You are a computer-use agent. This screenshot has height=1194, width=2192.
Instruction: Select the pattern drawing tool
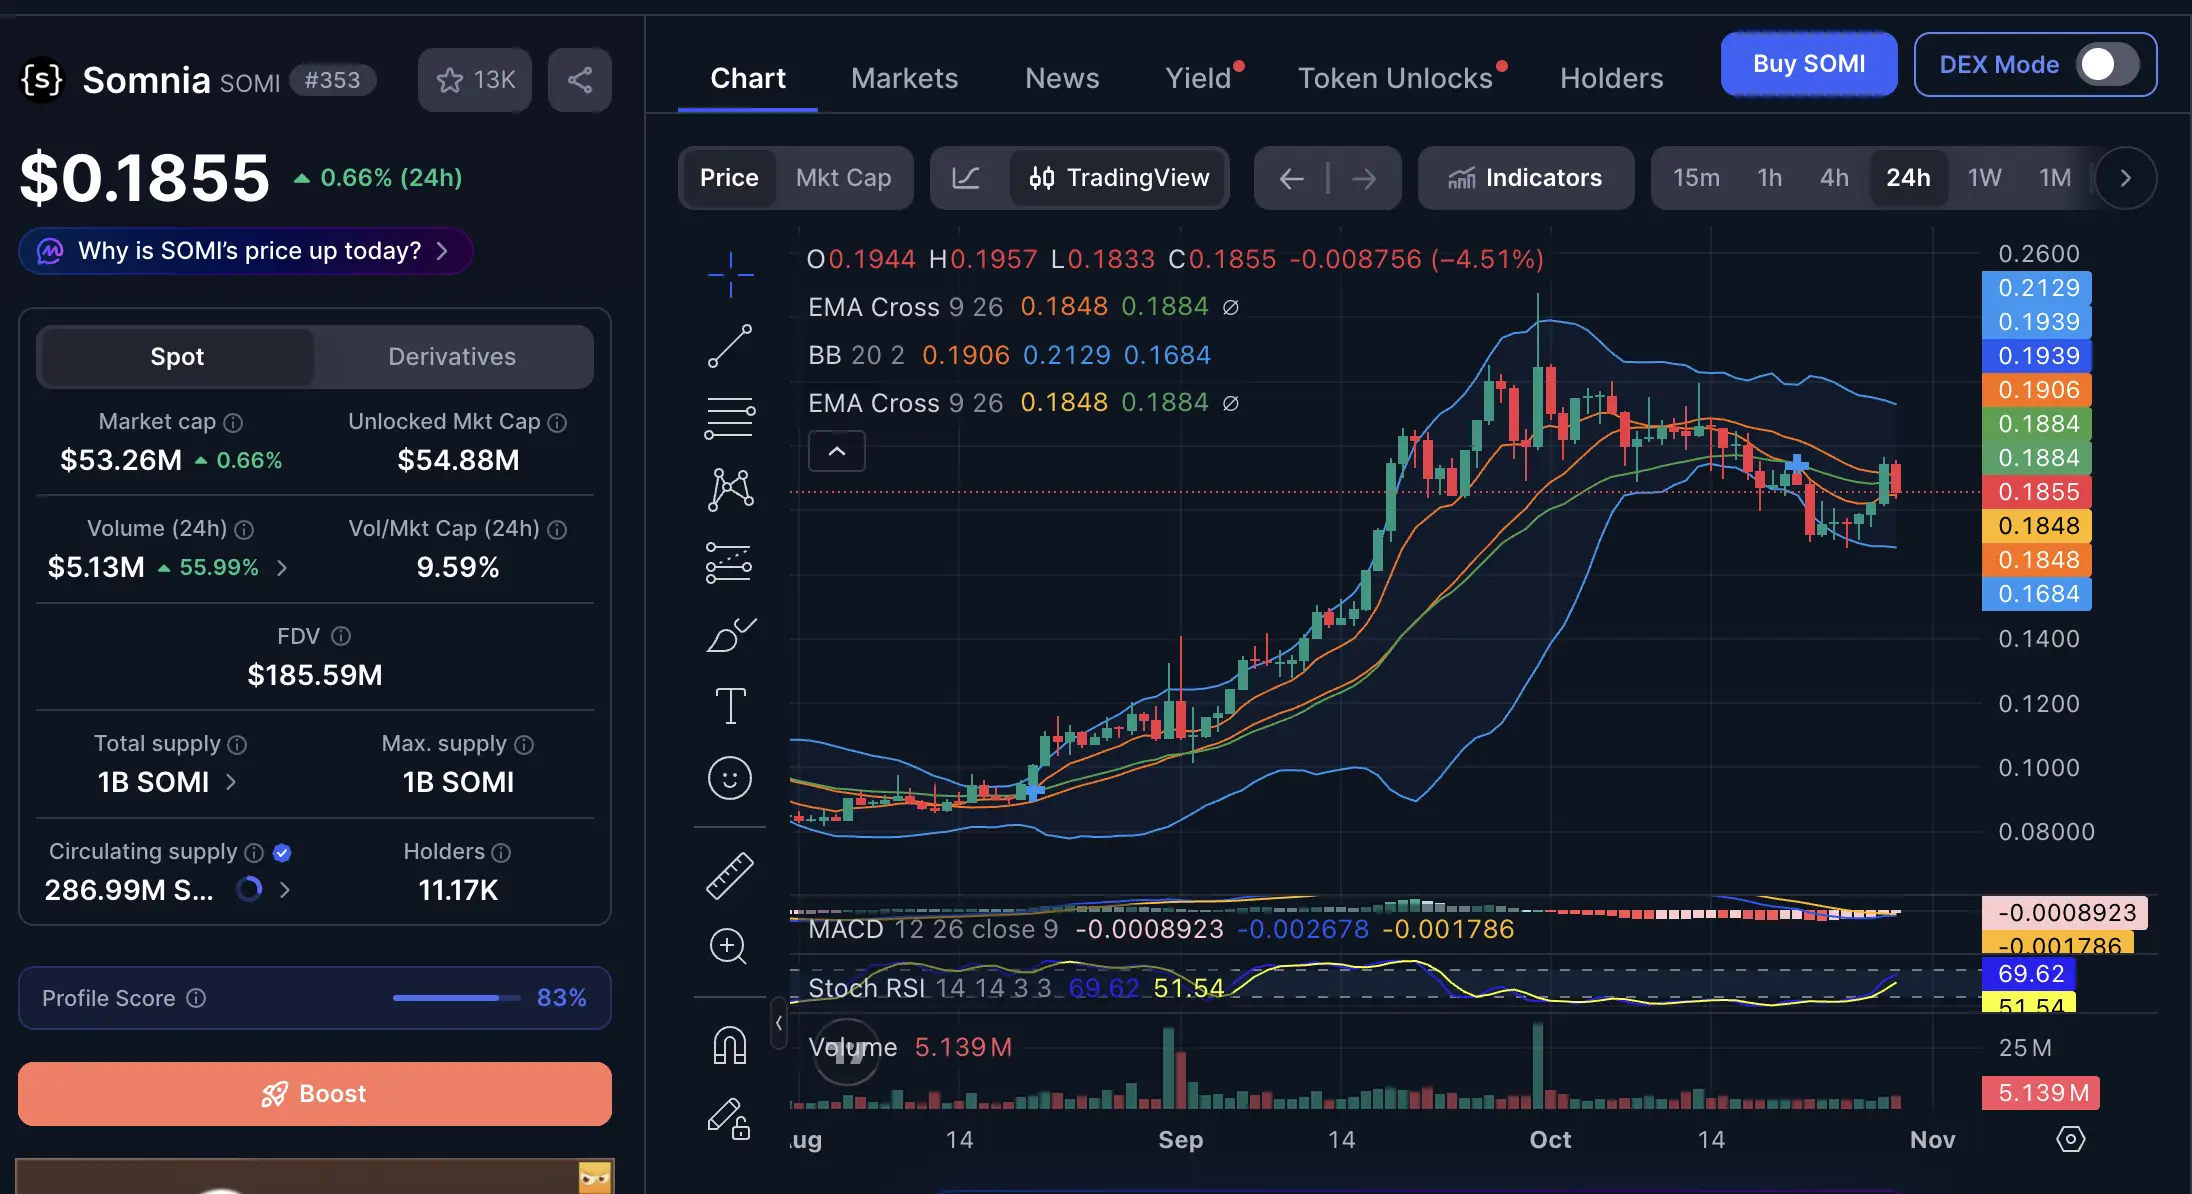tap(730, 490)
